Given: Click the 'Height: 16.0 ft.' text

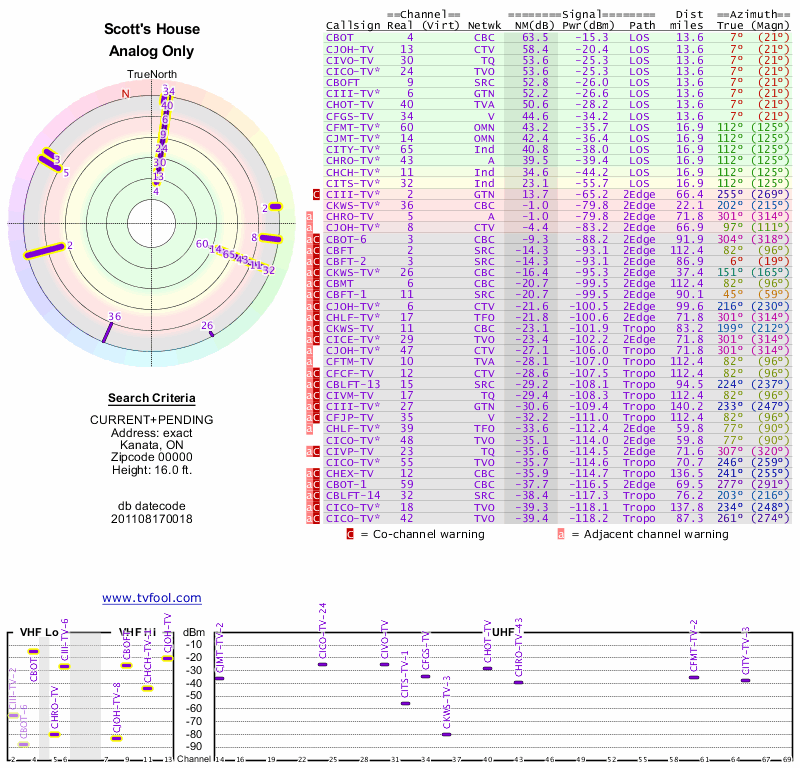Looking at the screenshot, I should click(x=152, y=470).
